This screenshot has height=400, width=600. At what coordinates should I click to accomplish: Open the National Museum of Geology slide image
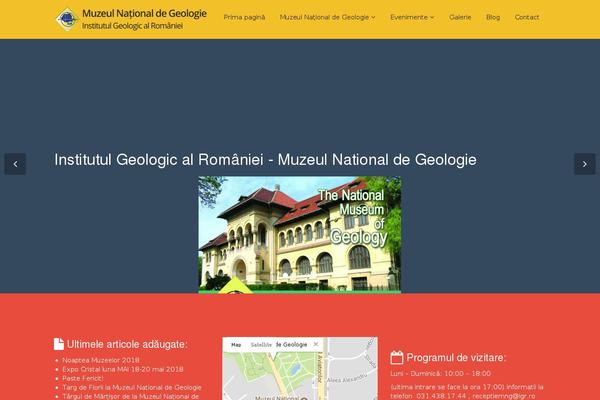(x=300, y=234)
